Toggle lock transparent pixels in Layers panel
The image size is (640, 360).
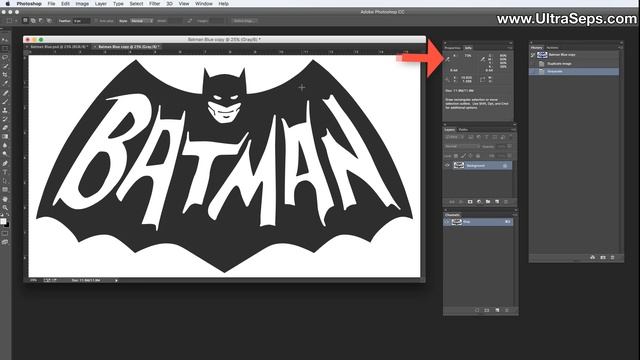456,156
